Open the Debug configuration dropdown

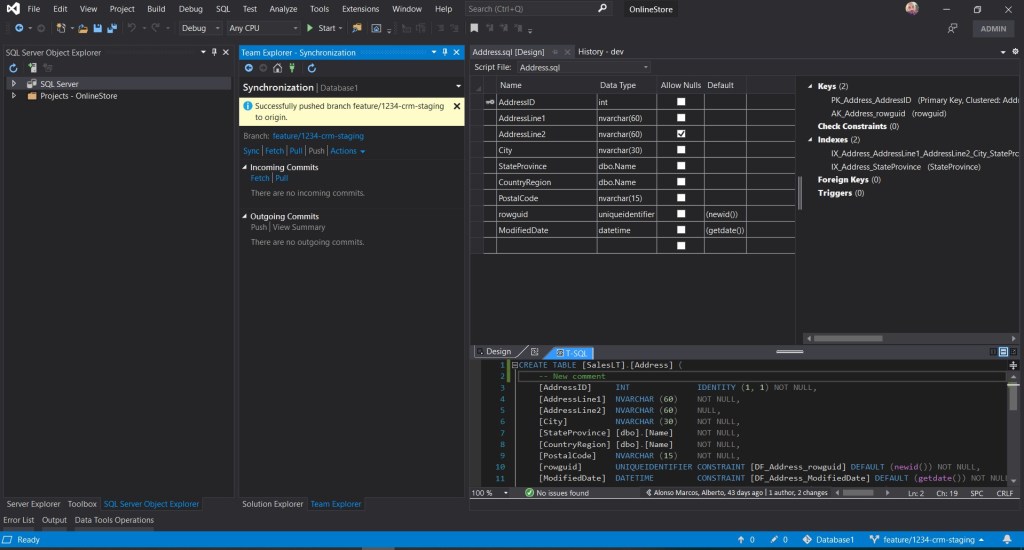coord(201,28)
